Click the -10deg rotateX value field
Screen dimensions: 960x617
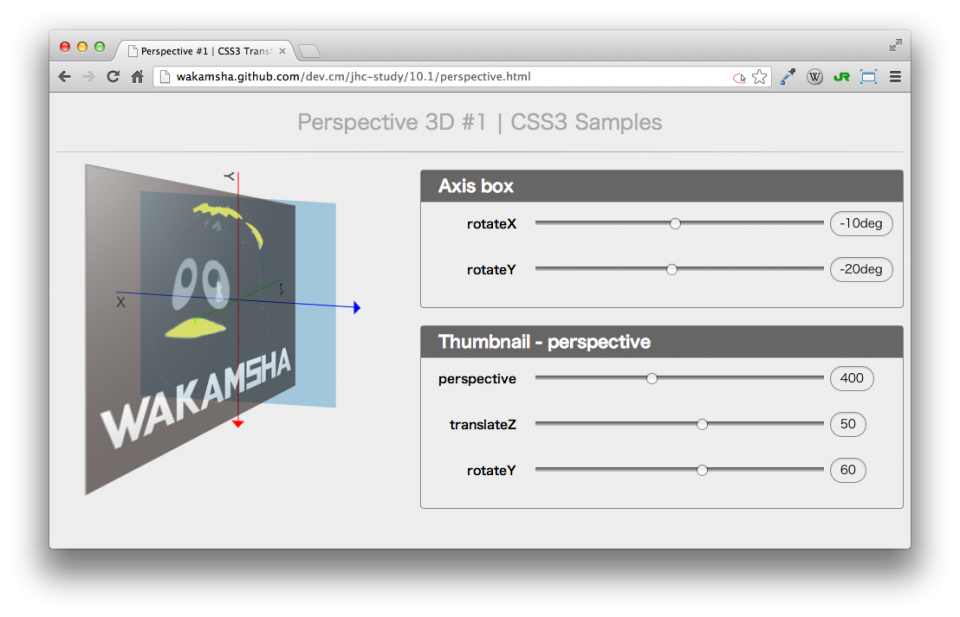click(x=861, y=223)
